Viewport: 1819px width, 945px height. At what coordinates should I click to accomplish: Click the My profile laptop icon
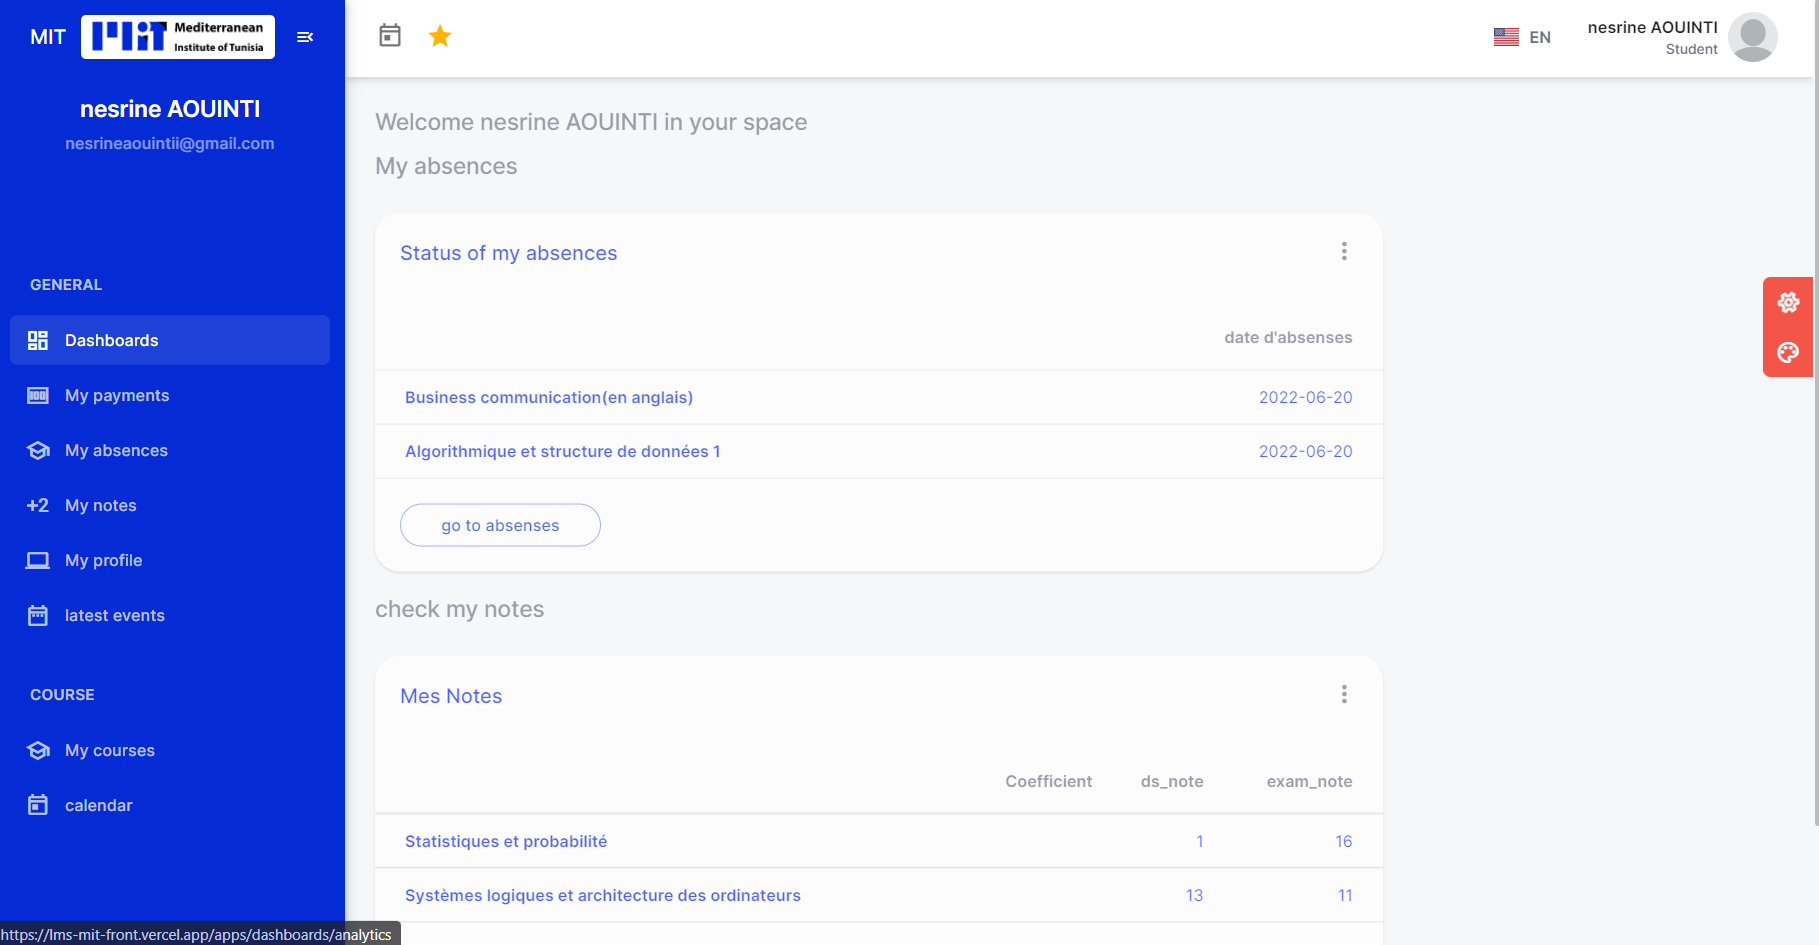[x=38, y=560]
